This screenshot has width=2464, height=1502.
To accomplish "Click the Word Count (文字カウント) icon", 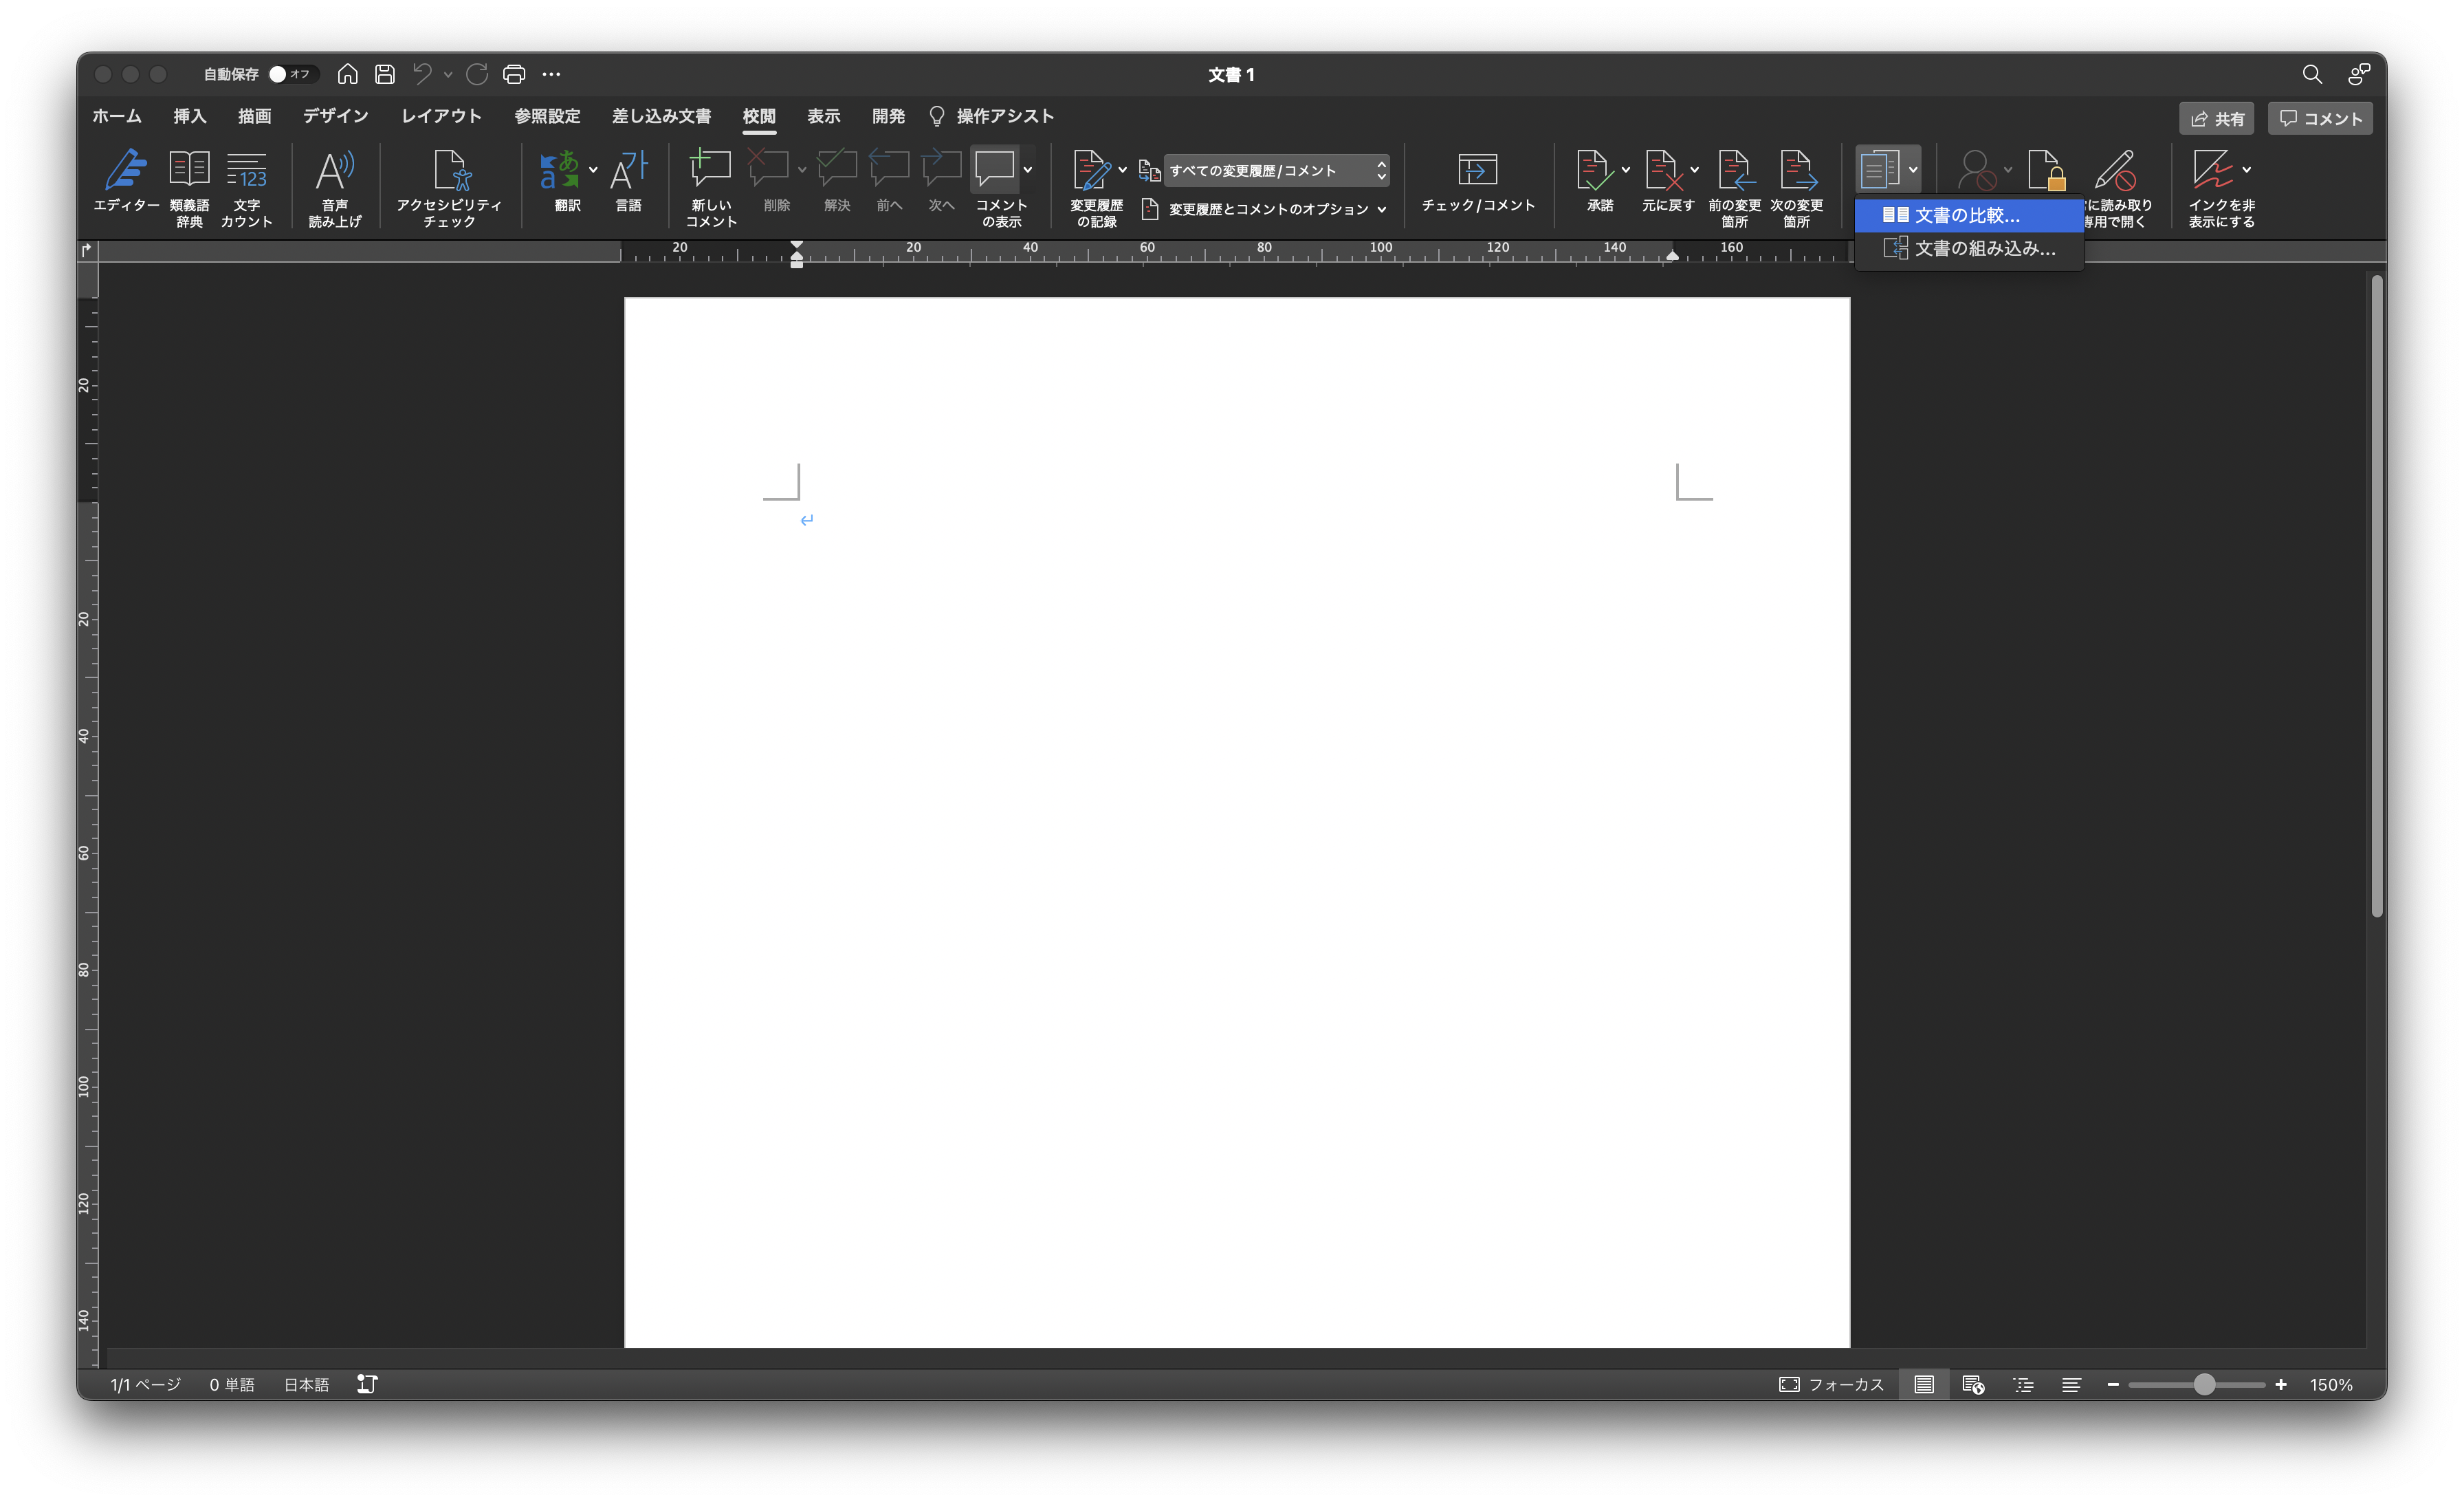I will click(247, 170).
